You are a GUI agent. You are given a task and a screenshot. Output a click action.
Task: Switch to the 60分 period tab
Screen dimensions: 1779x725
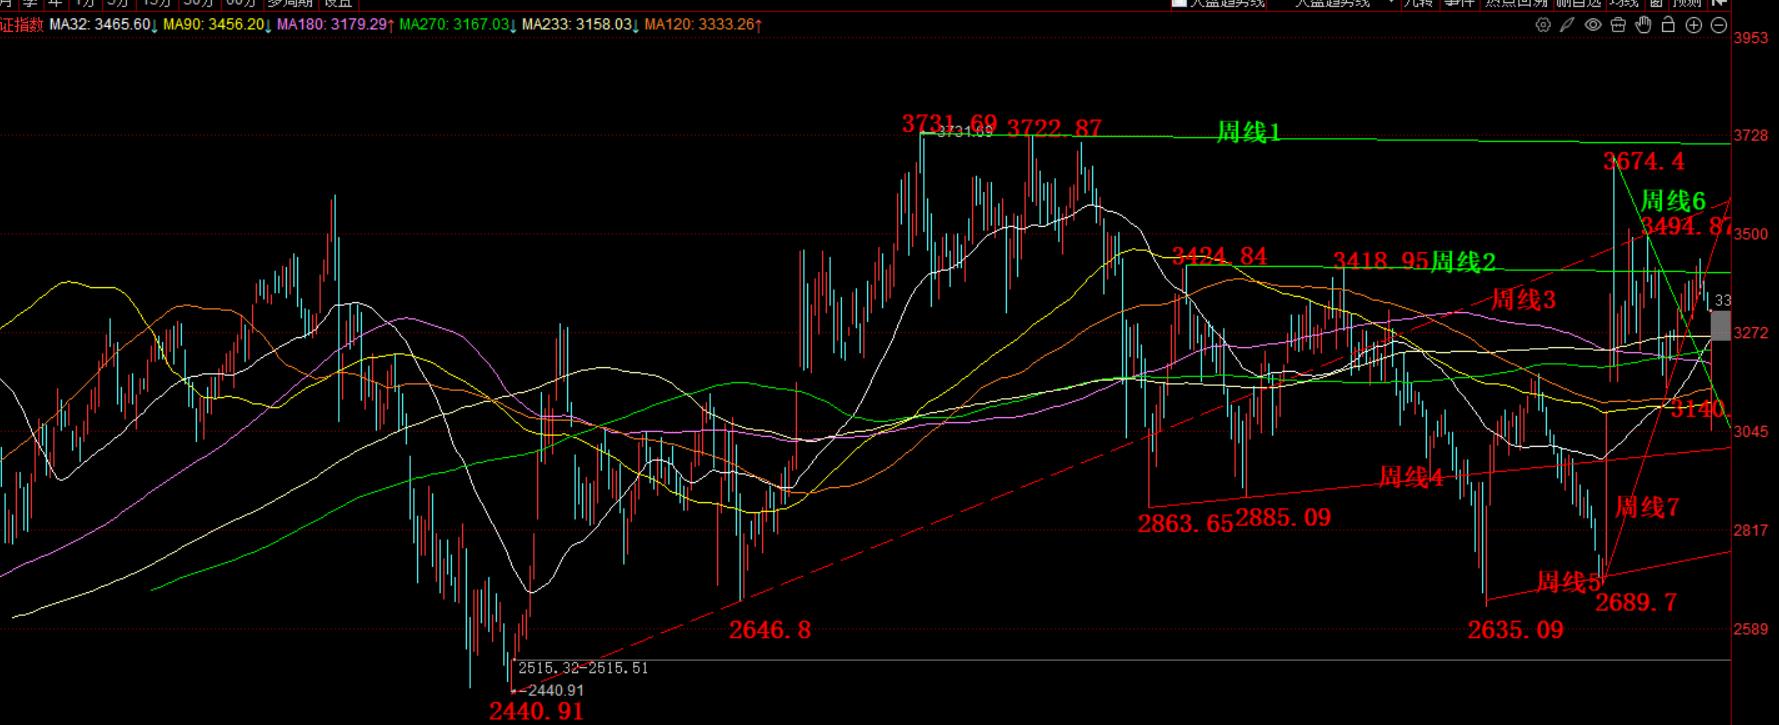coord(241,3)
